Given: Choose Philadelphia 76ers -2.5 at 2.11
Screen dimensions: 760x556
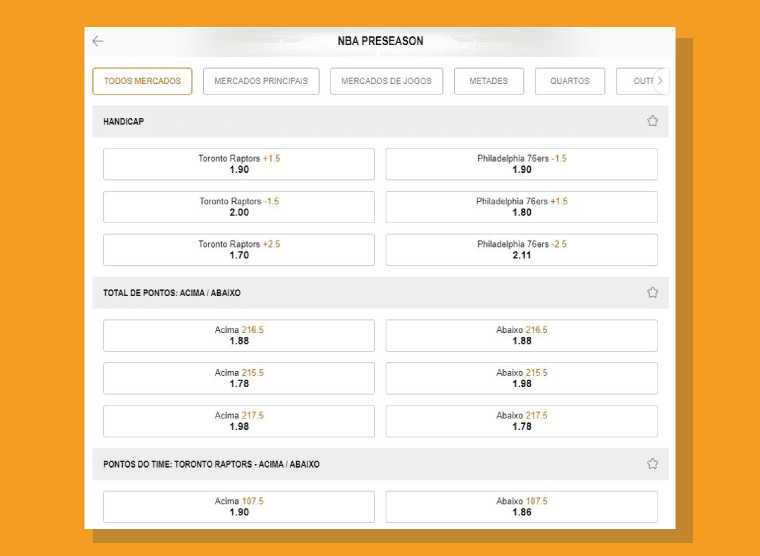Looking at the screenshot, I should pyautogui.click(x=522, y=250).
